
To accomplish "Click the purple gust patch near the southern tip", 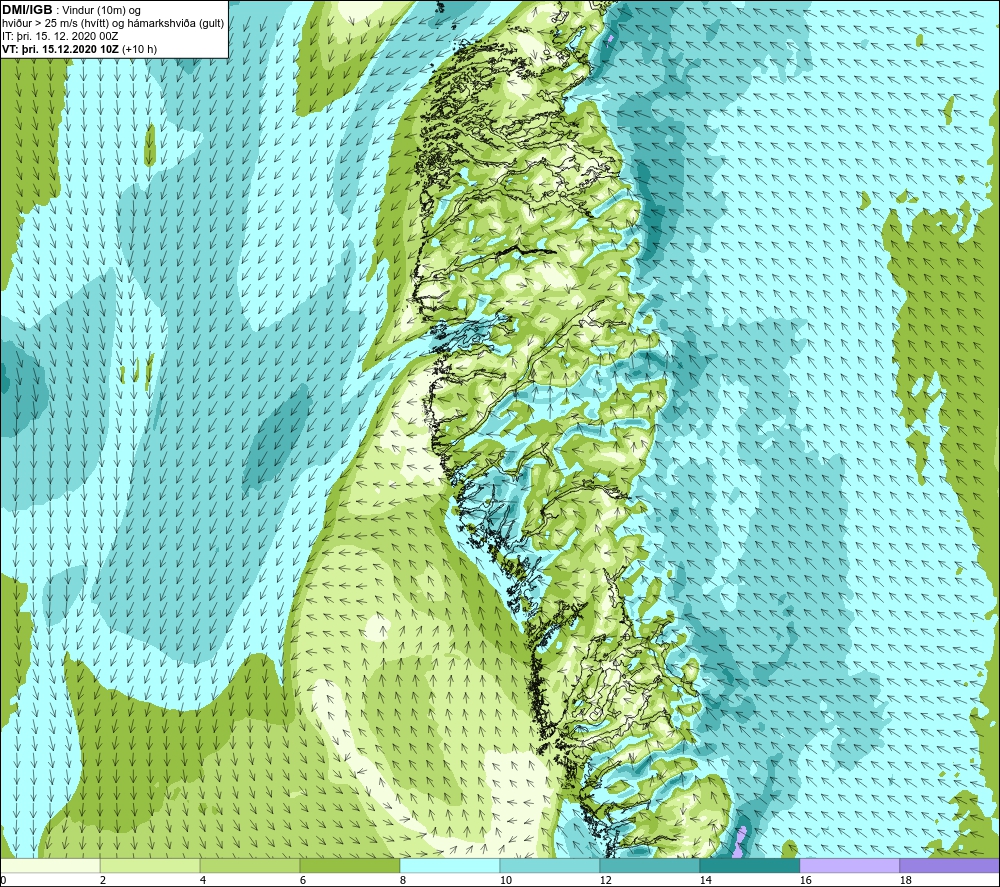I will click(739, 842).
